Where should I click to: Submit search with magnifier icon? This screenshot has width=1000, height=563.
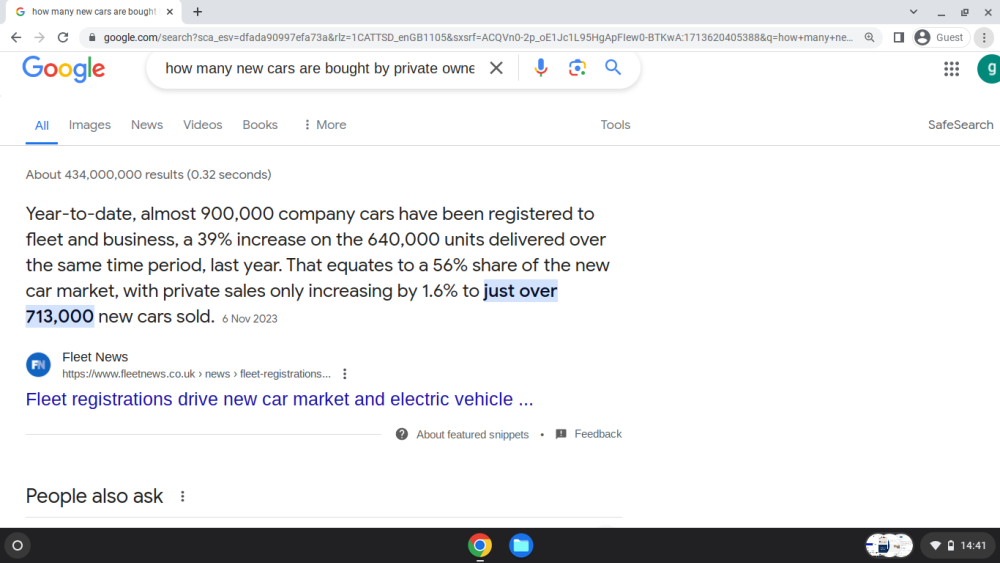(x=613, y=67)
